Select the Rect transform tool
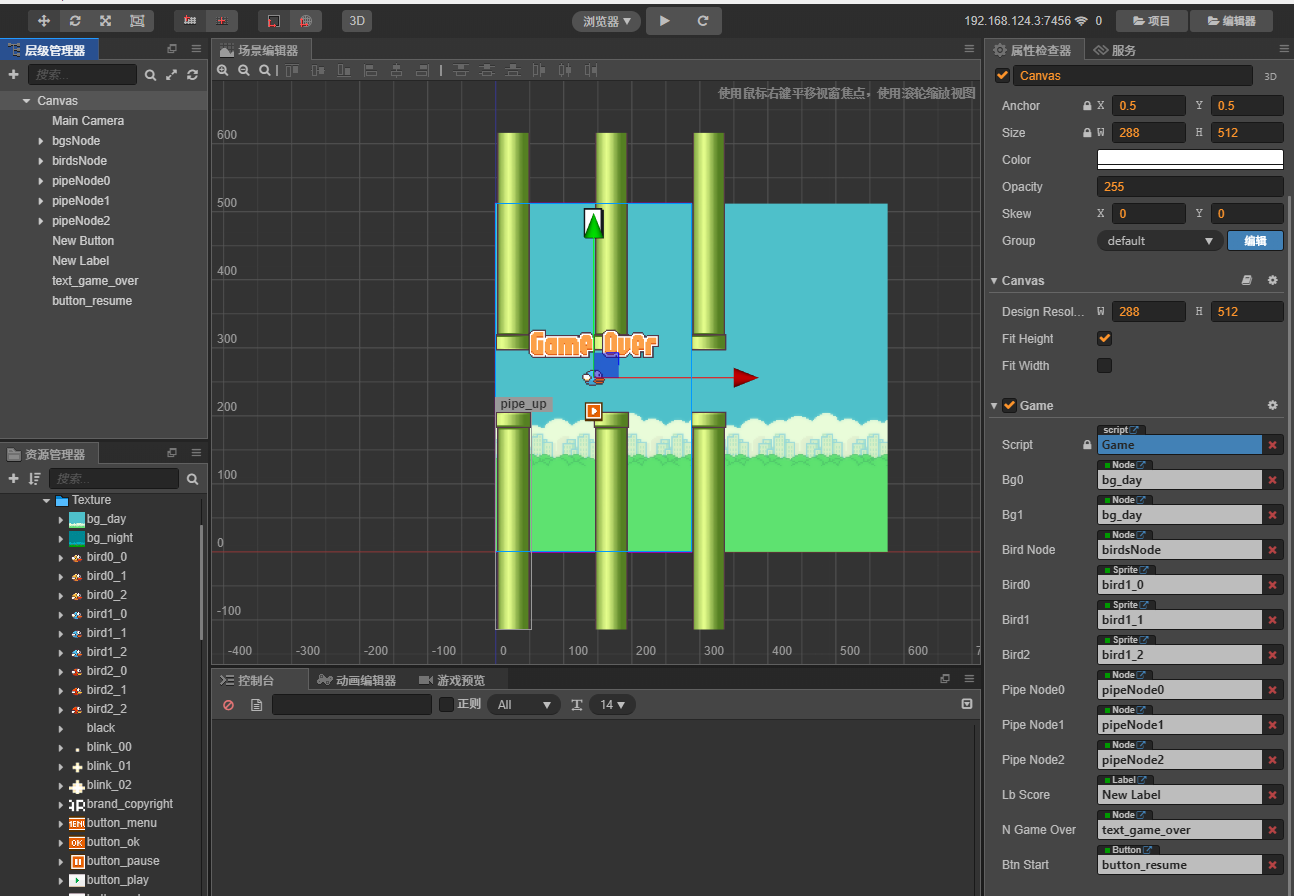This screenshot has height=896, width=1294. click(137, 20)
